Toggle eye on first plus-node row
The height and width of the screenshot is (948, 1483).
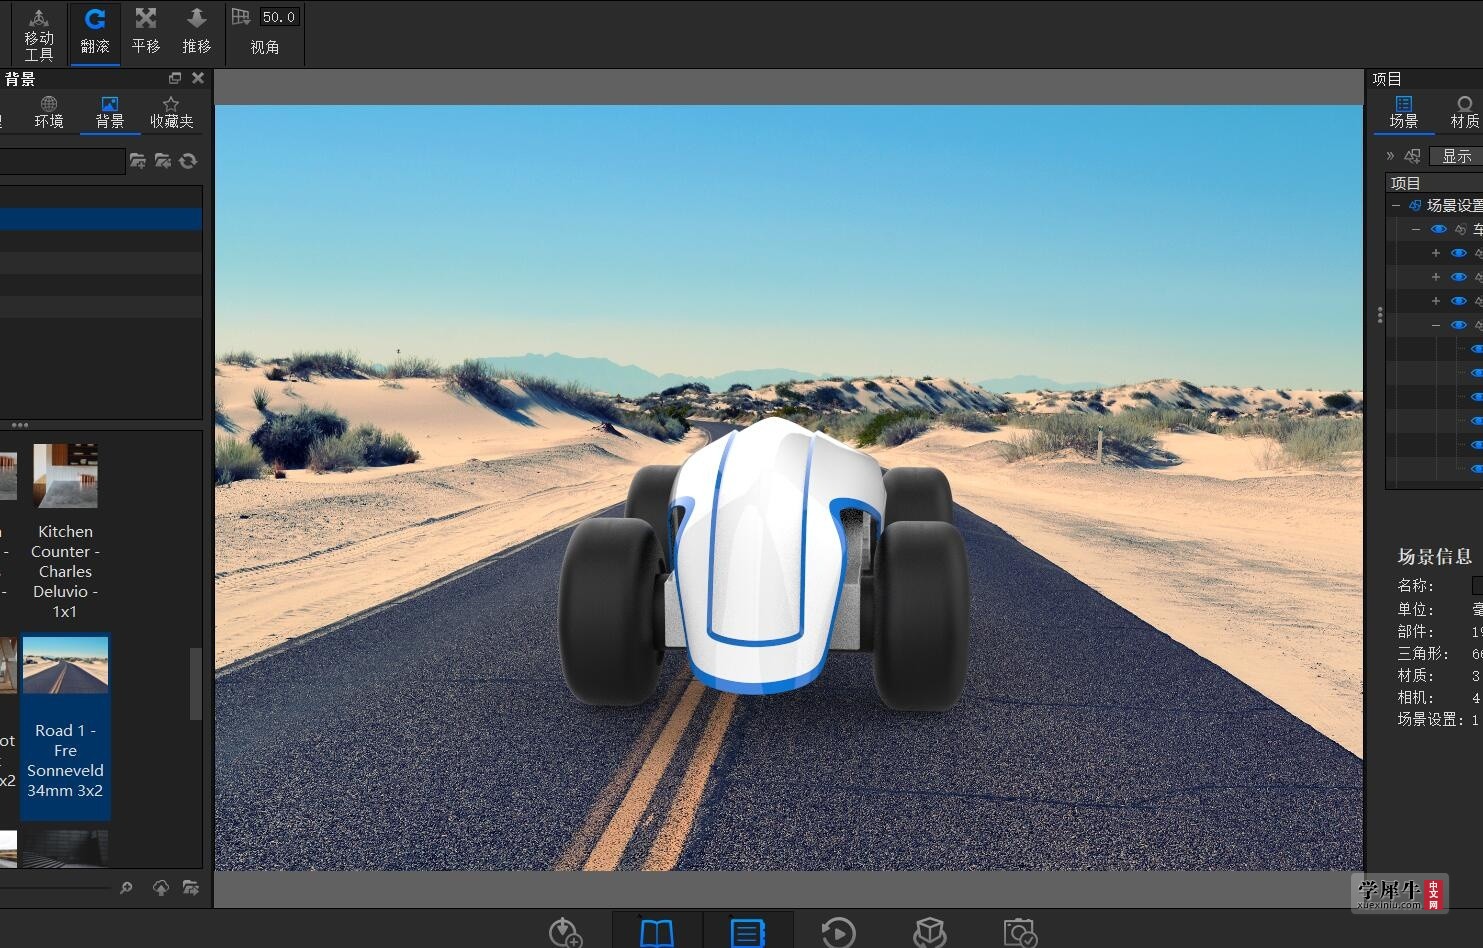[1459, 253]
